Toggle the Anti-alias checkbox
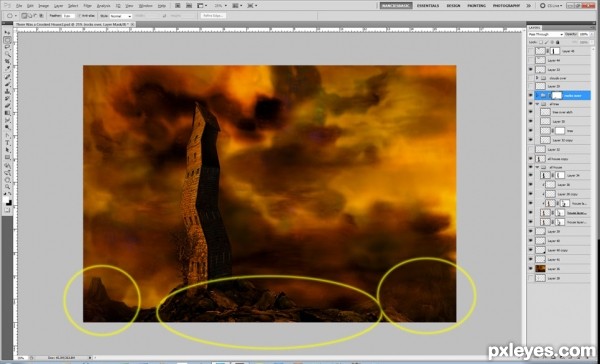 [80, 16]
